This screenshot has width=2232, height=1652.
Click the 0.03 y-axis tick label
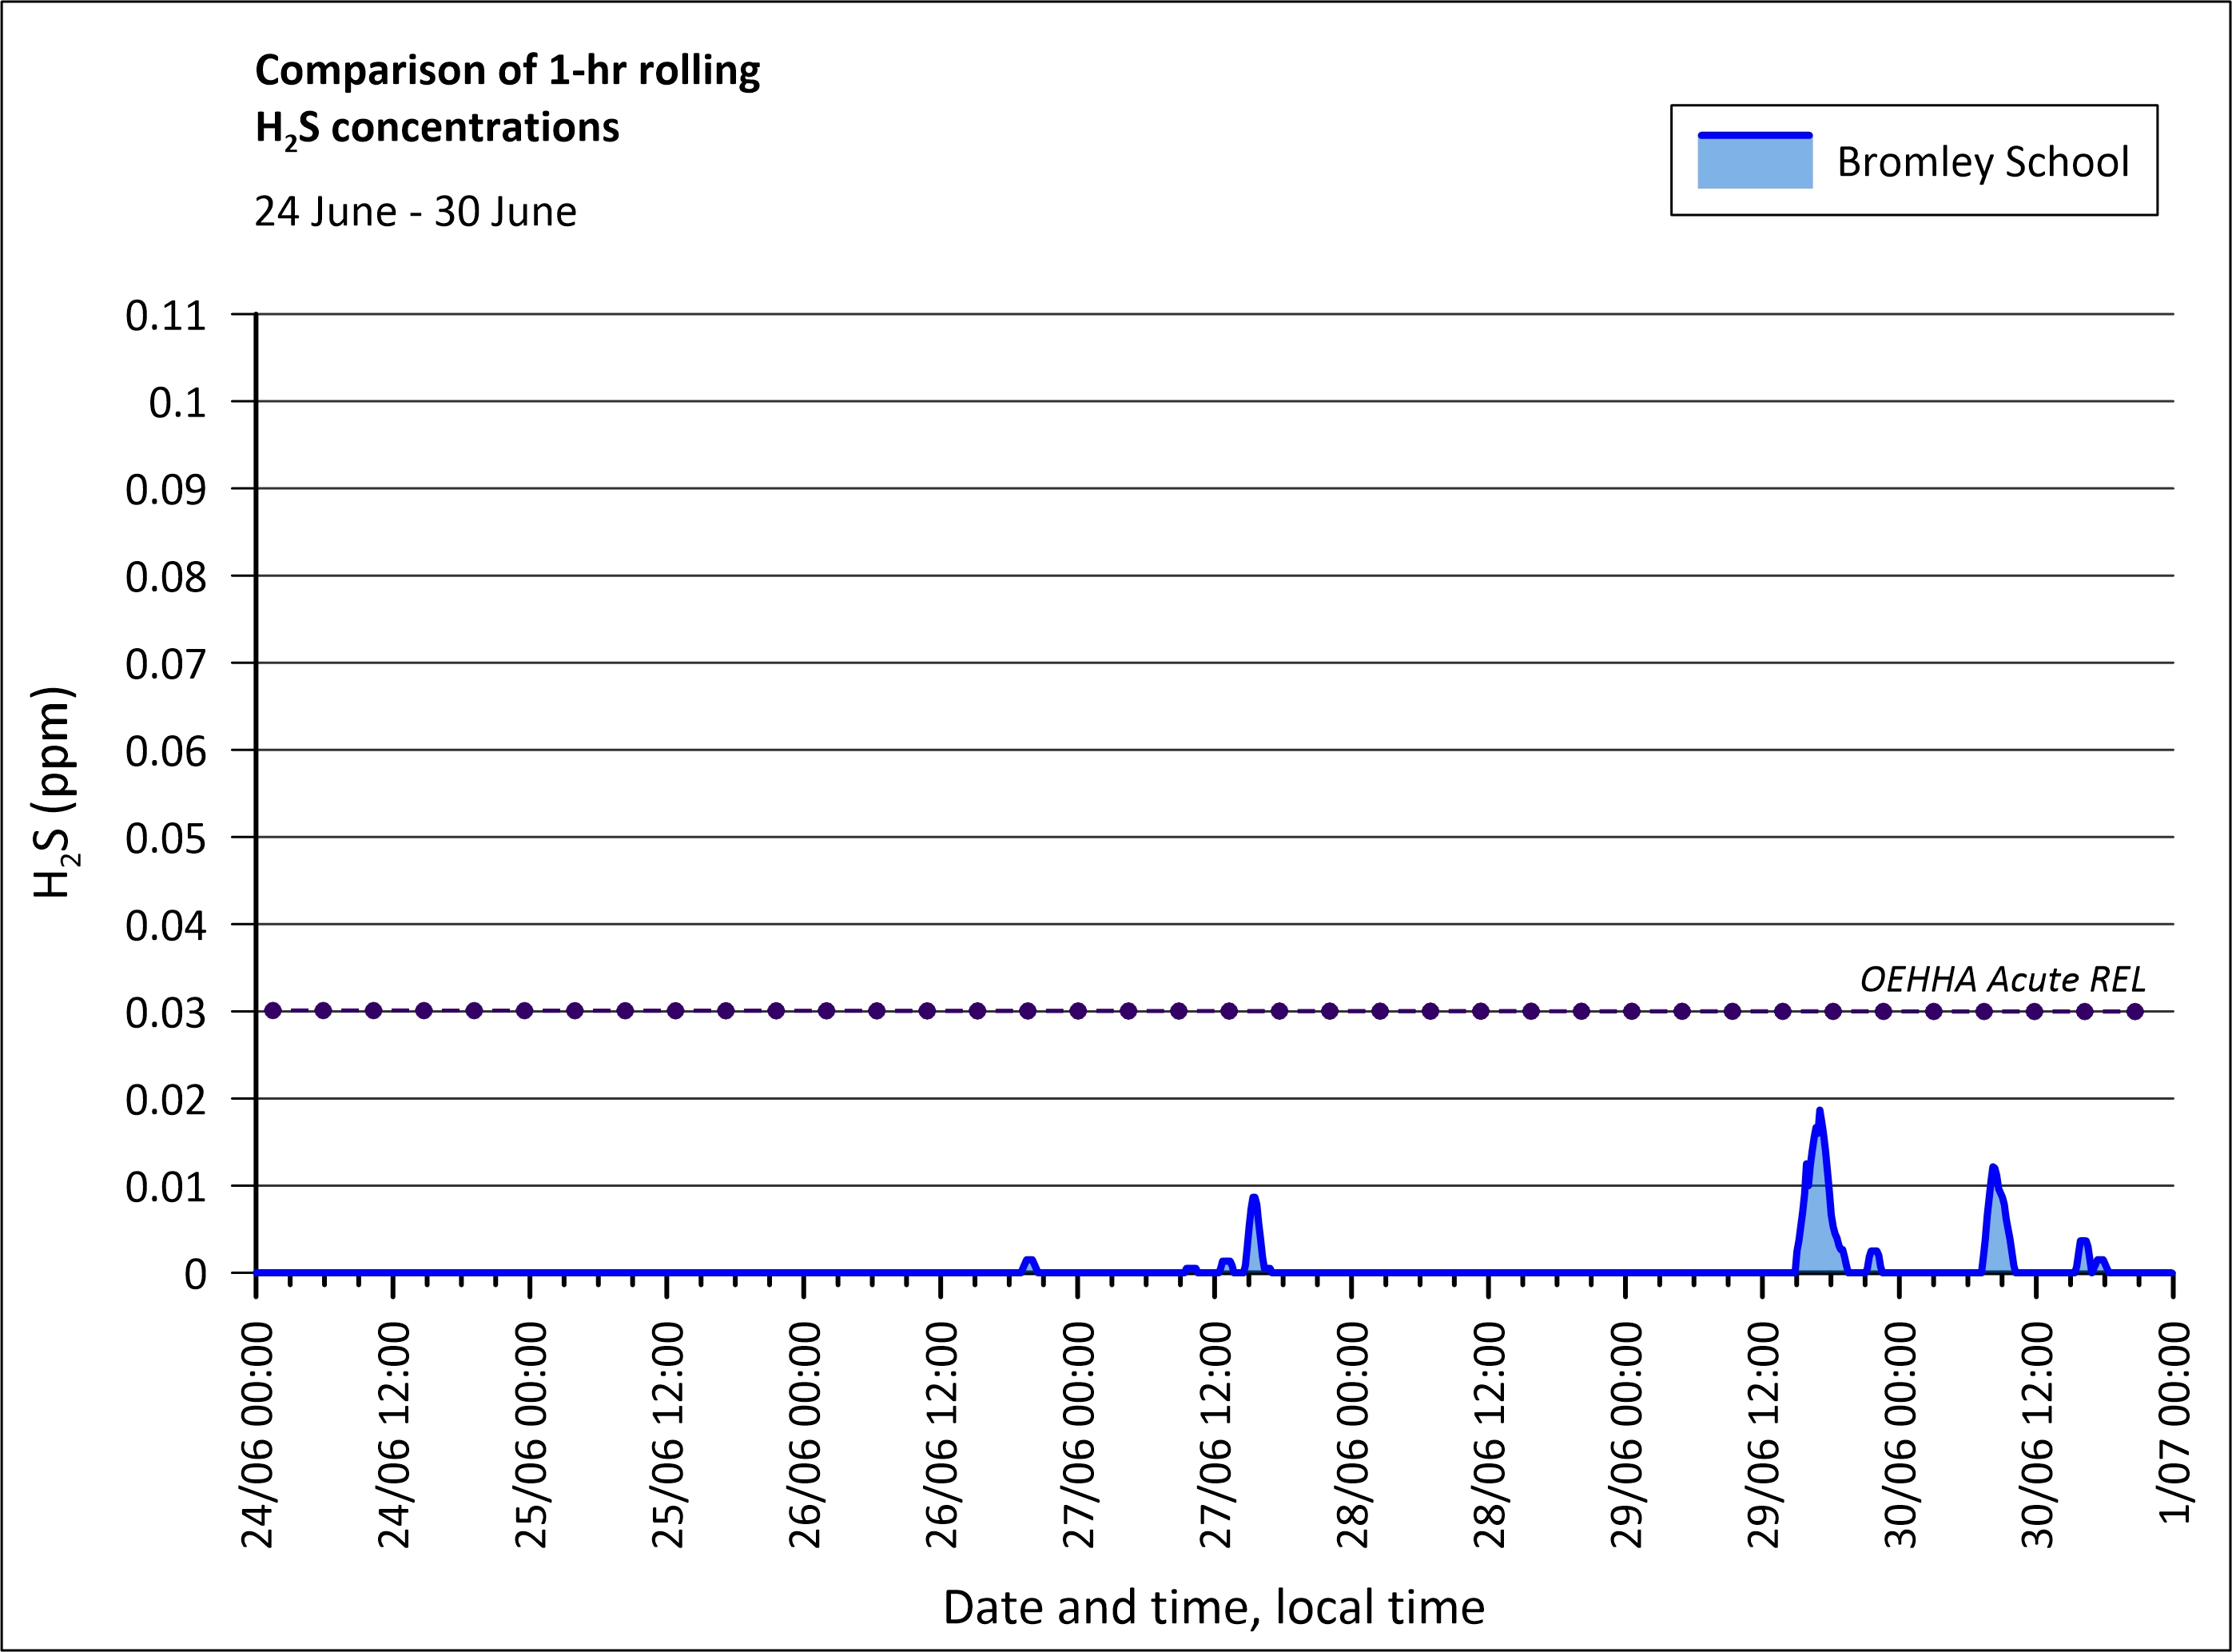pyautogui.click(x=166, y=1013)
